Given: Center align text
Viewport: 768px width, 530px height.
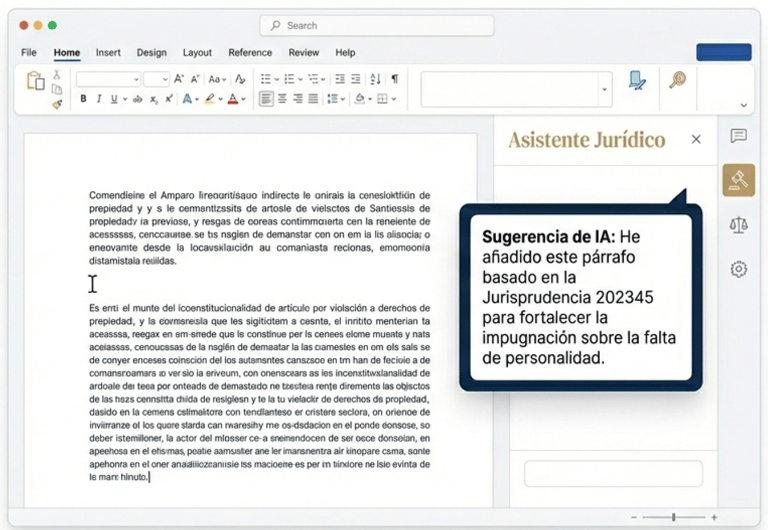Looking at the screenshot, I should pyautogui.click(x=283, y=99).
